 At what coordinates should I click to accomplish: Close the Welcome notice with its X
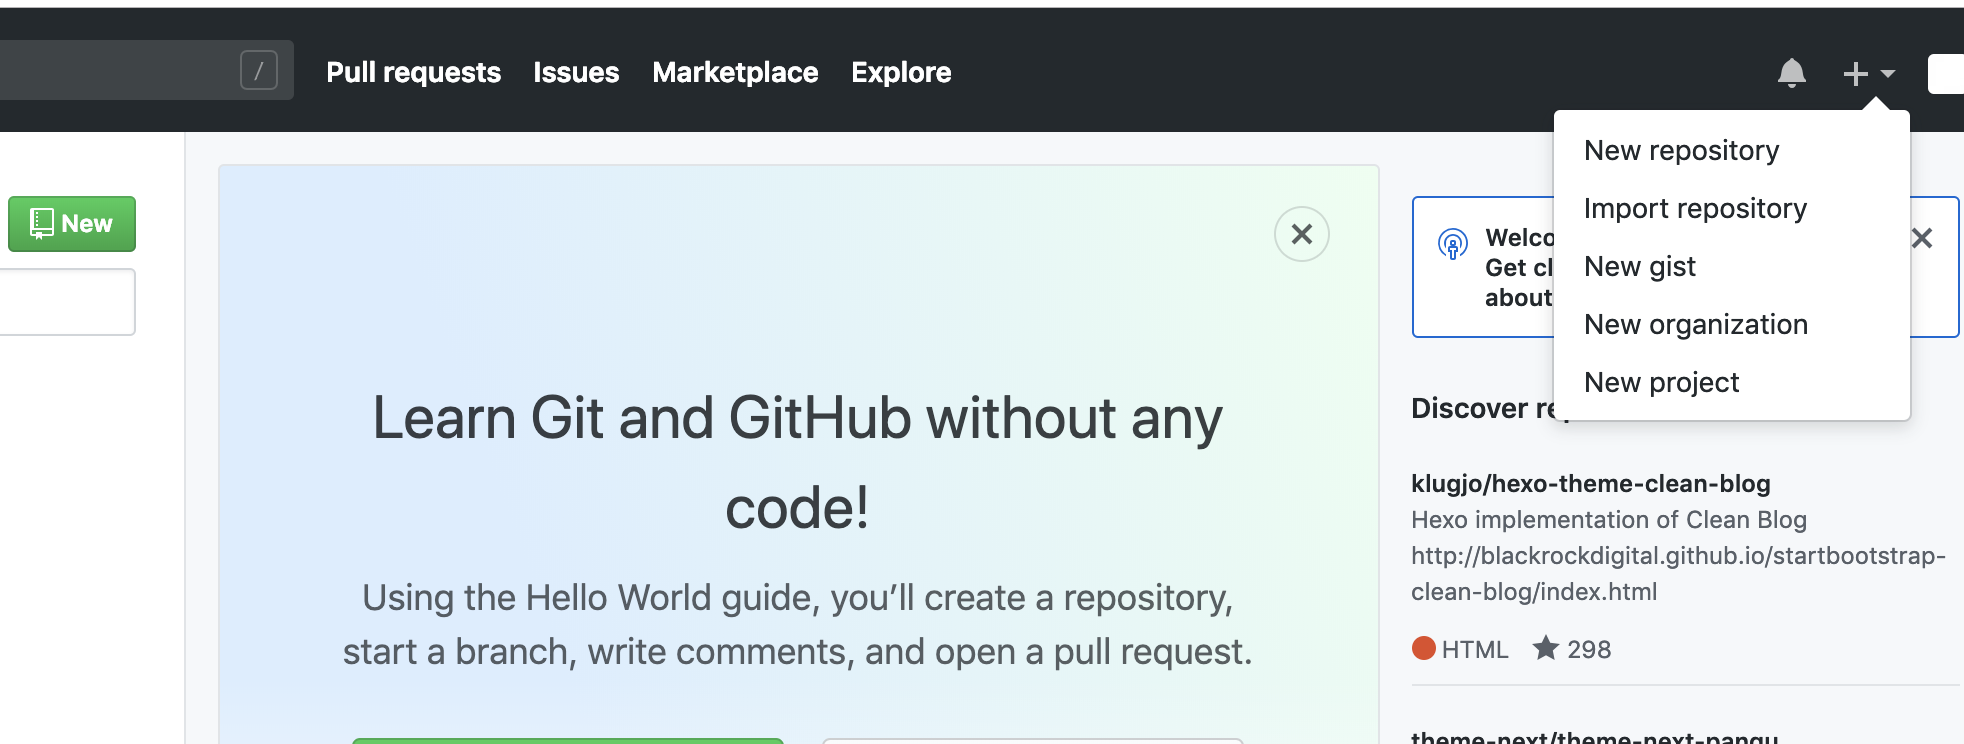pyautogui.click(x=1921, y=238)
